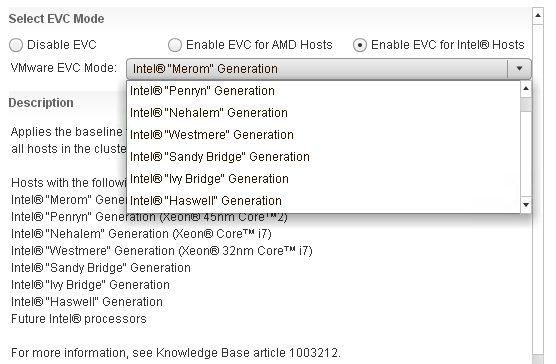
Task: Open the VMware EVC Mode dropdown arrow
Action: coord(519,69)
